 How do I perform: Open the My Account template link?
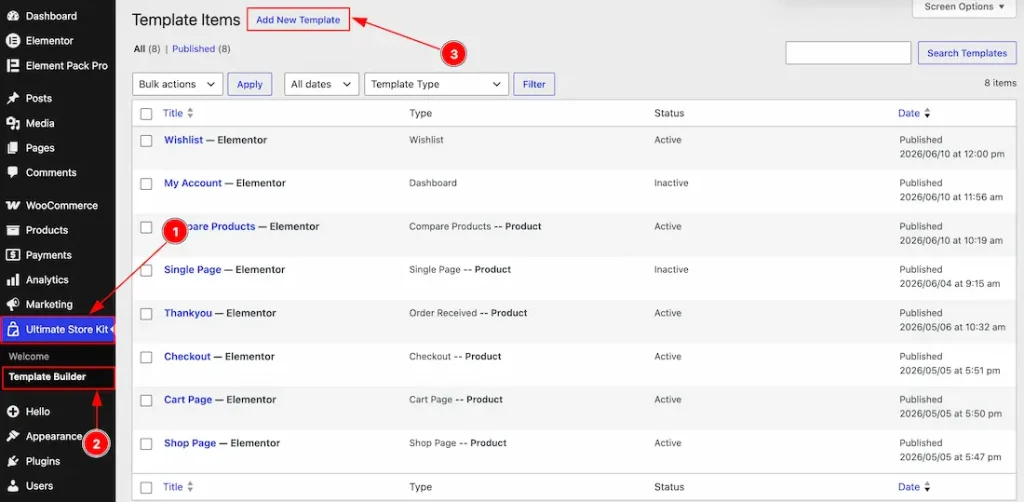[193, 183]
